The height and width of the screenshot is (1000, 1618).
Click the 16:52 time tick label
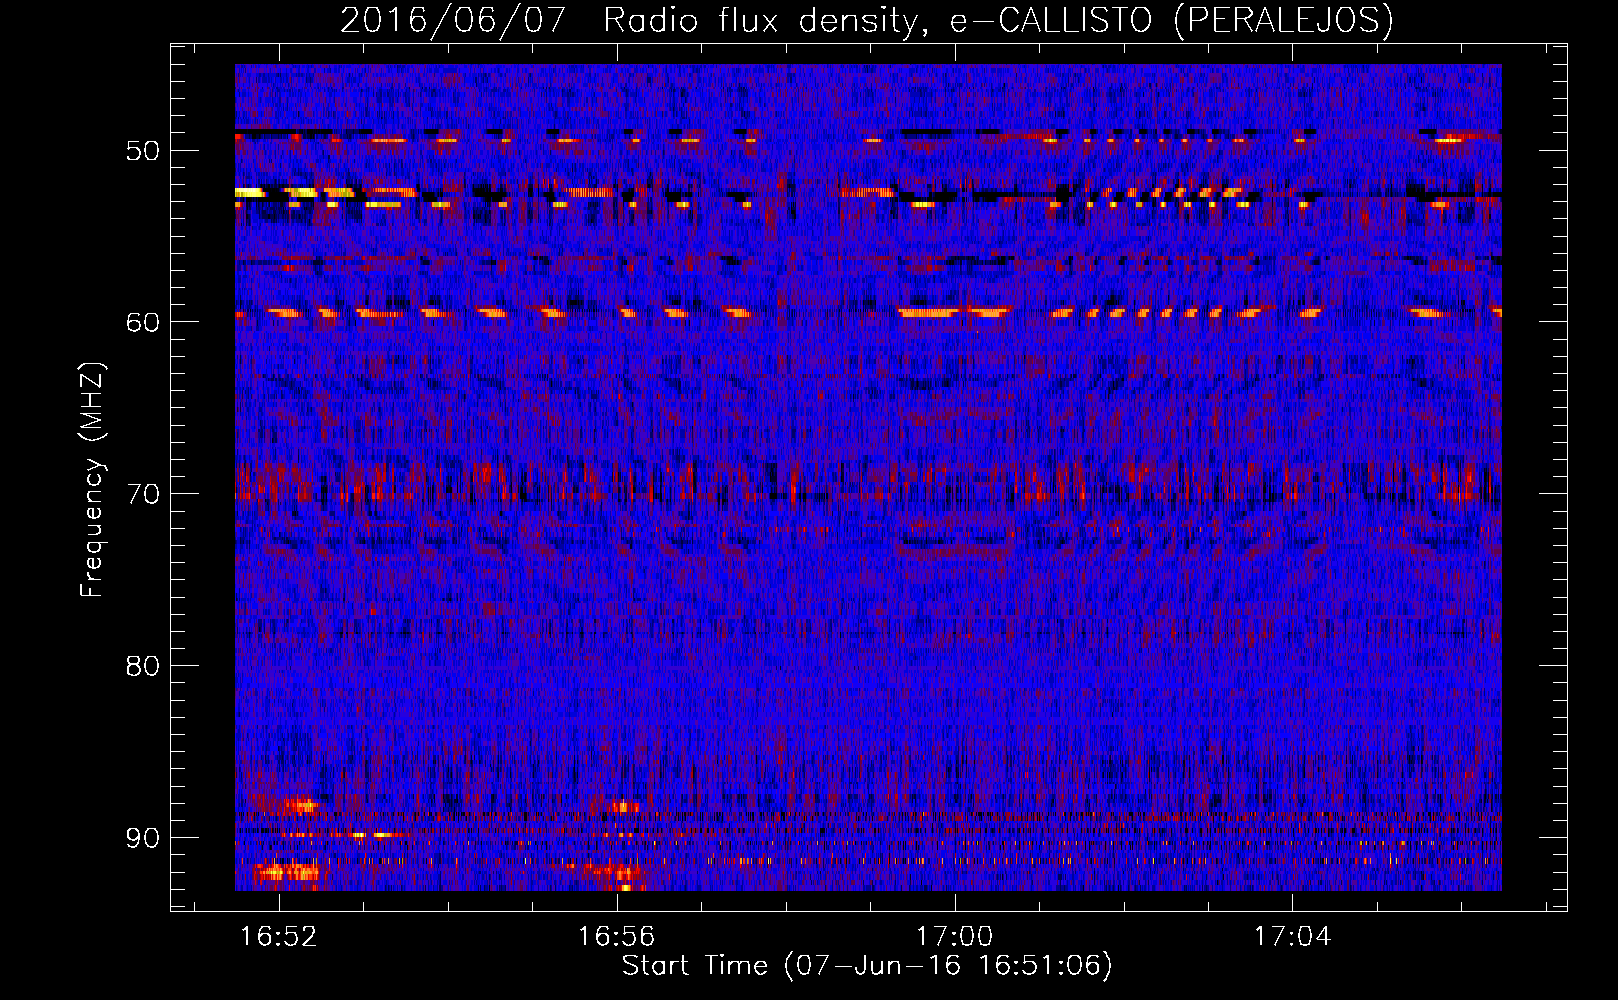pos(279,936)
